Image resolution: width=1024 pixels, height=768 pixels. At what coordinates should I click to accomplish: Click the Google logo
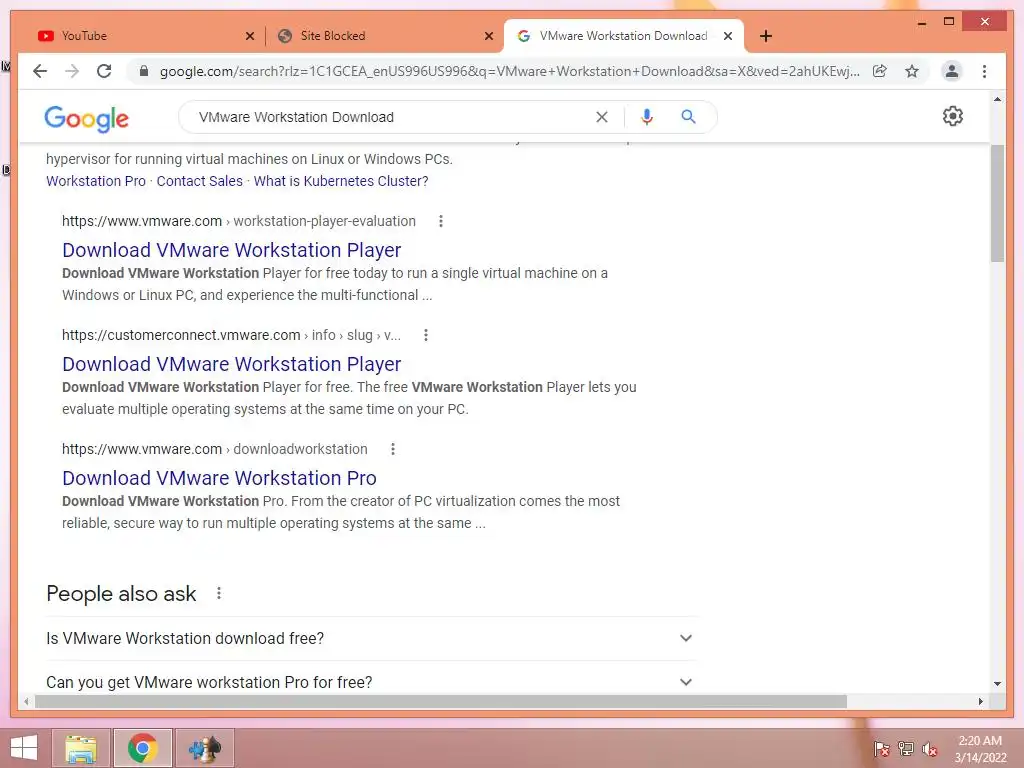[87, 118]
